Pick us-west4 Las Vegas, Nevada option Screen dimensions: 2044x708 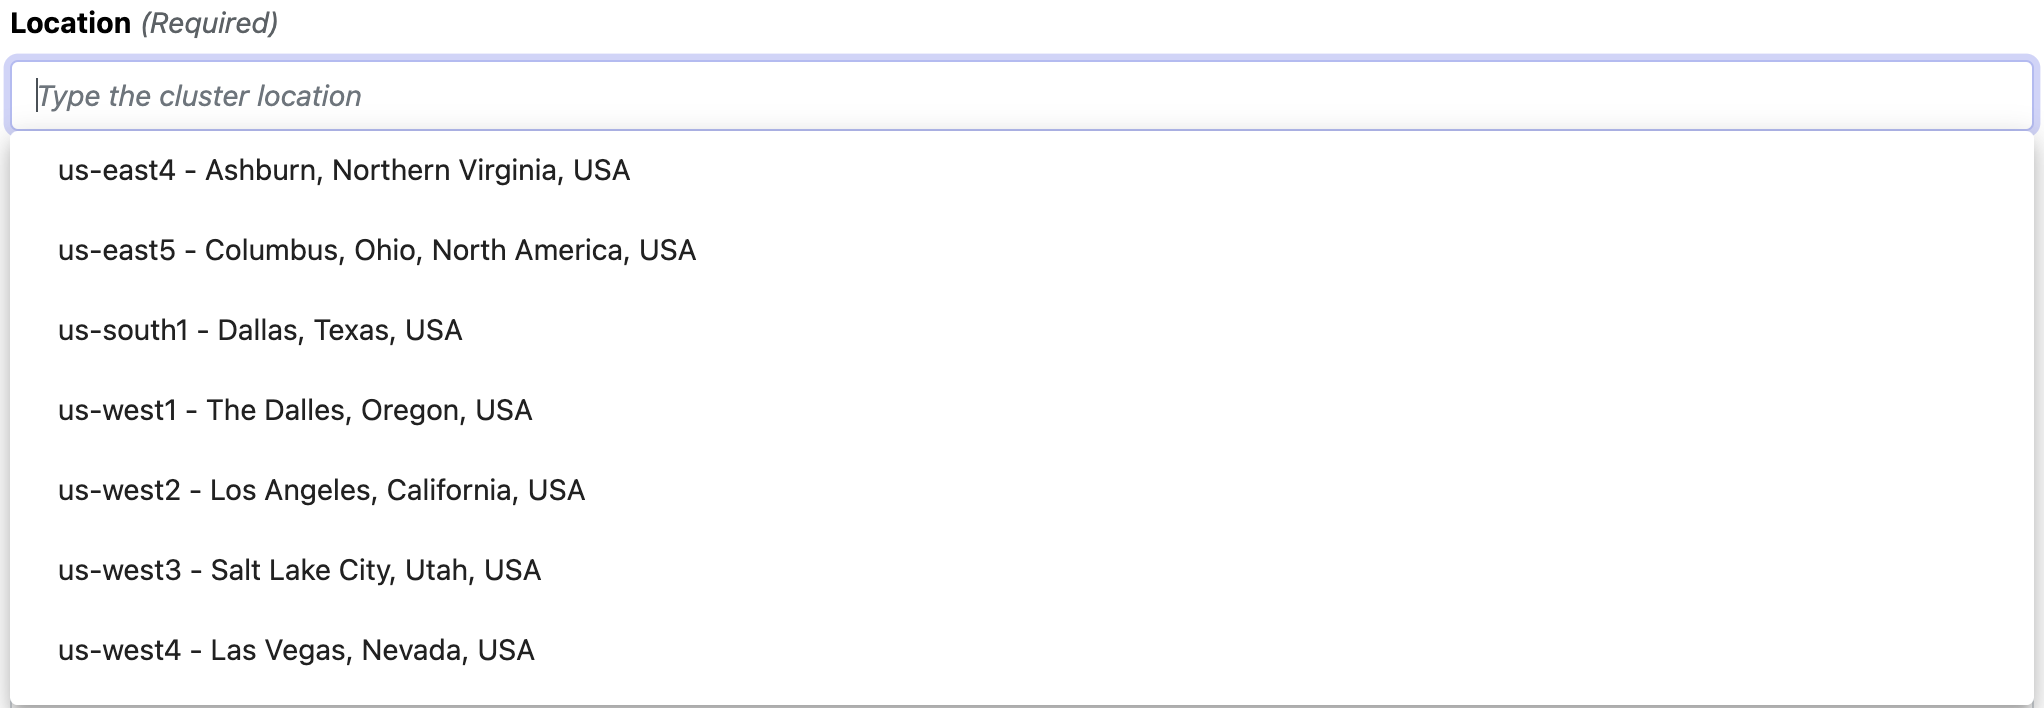296,650
